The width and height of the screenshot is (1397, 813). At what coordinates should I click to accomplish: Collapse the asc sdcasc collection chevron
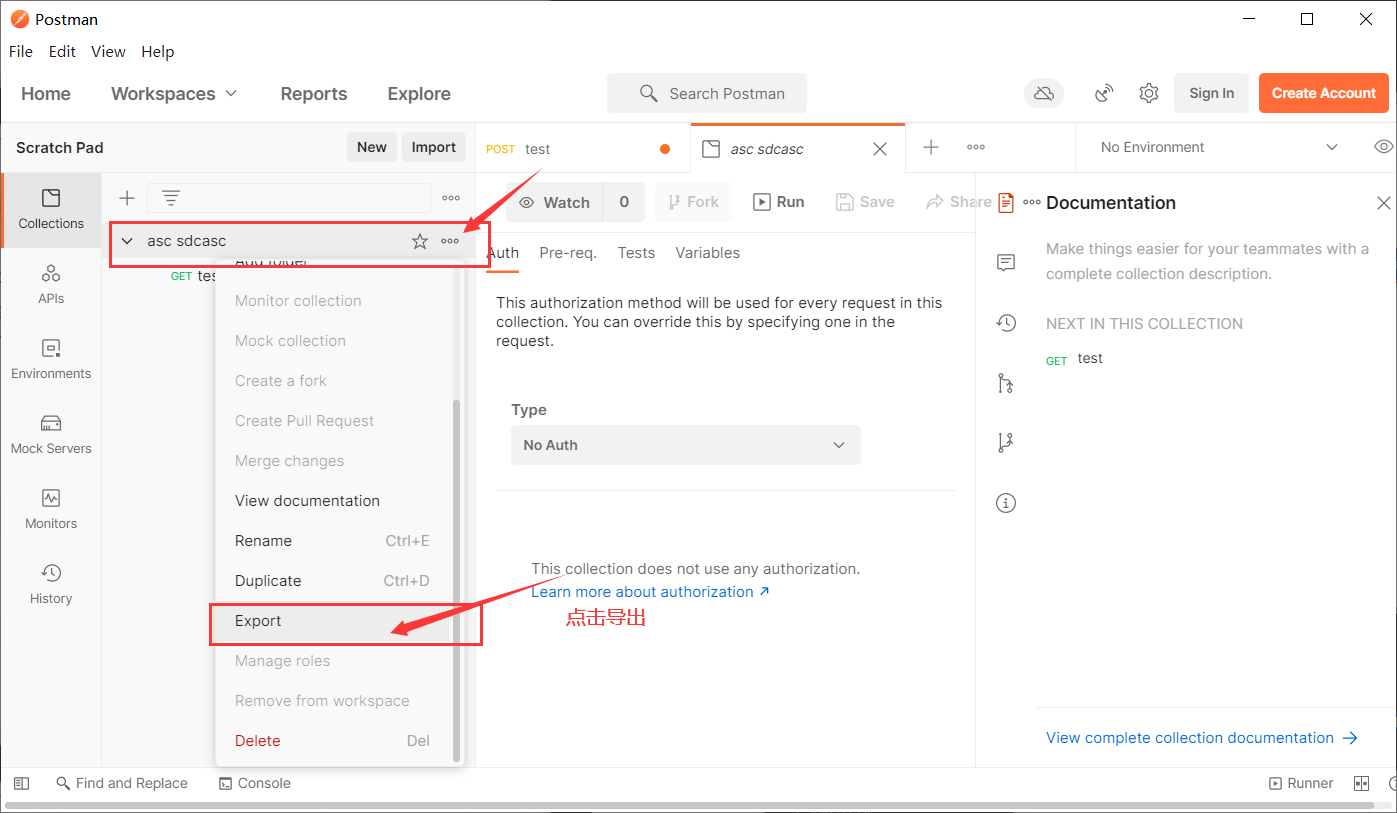coord(127,241)
